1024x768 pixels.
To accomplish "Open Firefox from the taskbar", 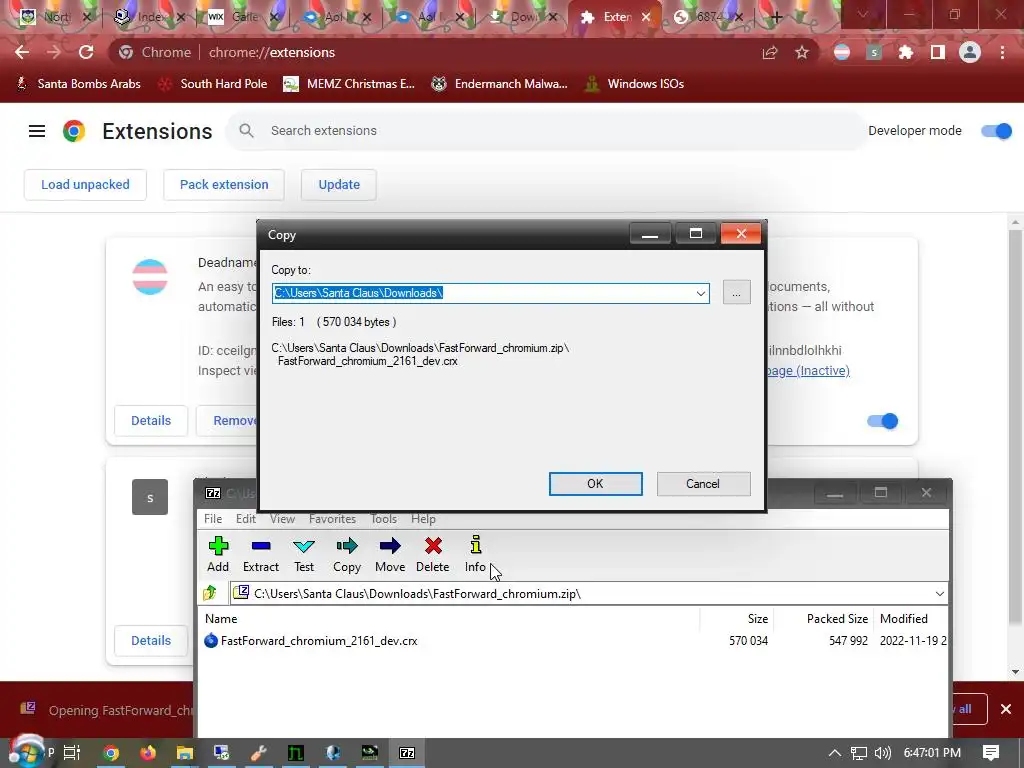I will click(x=148, y=753).
